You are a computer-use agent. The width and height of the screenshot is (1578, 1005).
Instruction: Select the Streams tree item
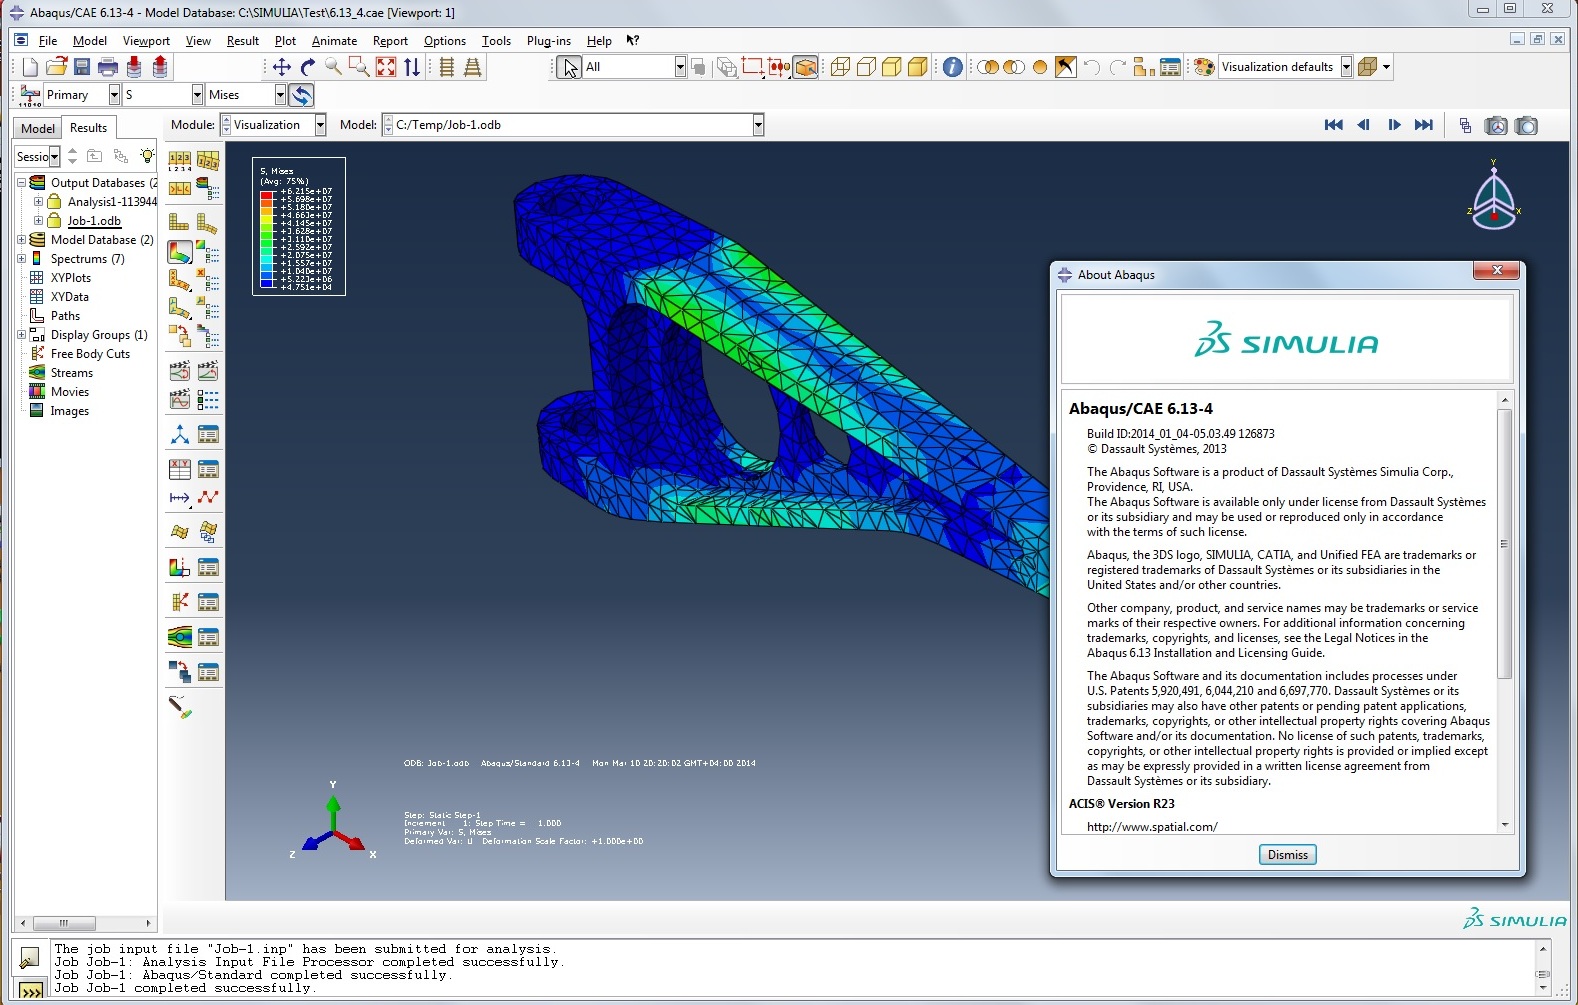pos(71,373)
